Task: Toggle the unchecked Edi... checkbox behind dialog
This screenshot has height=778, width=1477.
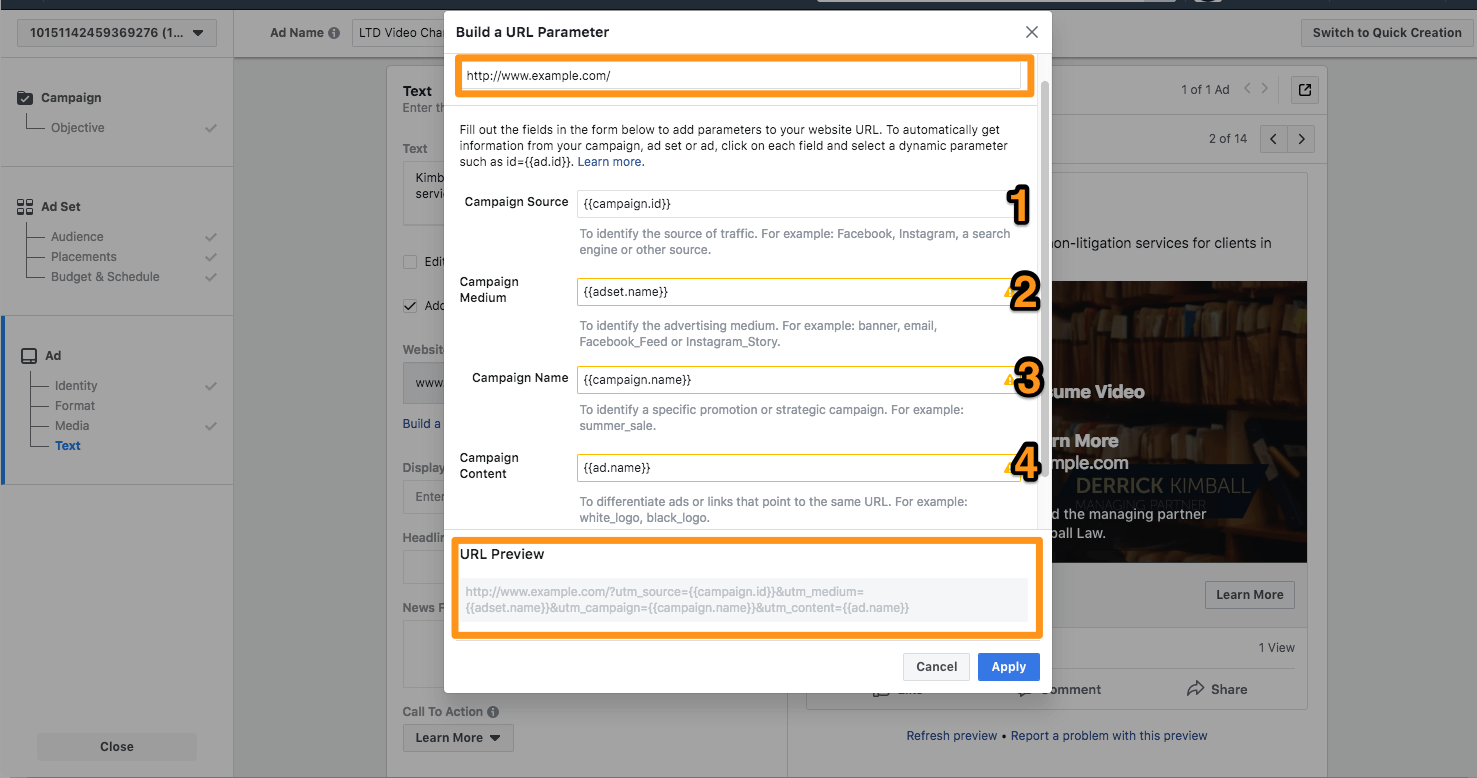Action: pyautogui.click(x=410, y=262)
